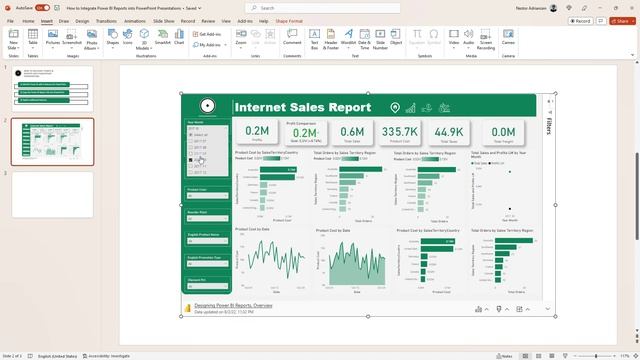The image size is (640, 360).
Task: Switch to Slide Sorter view
Action: pyautogui.click(x=538, y=356)
